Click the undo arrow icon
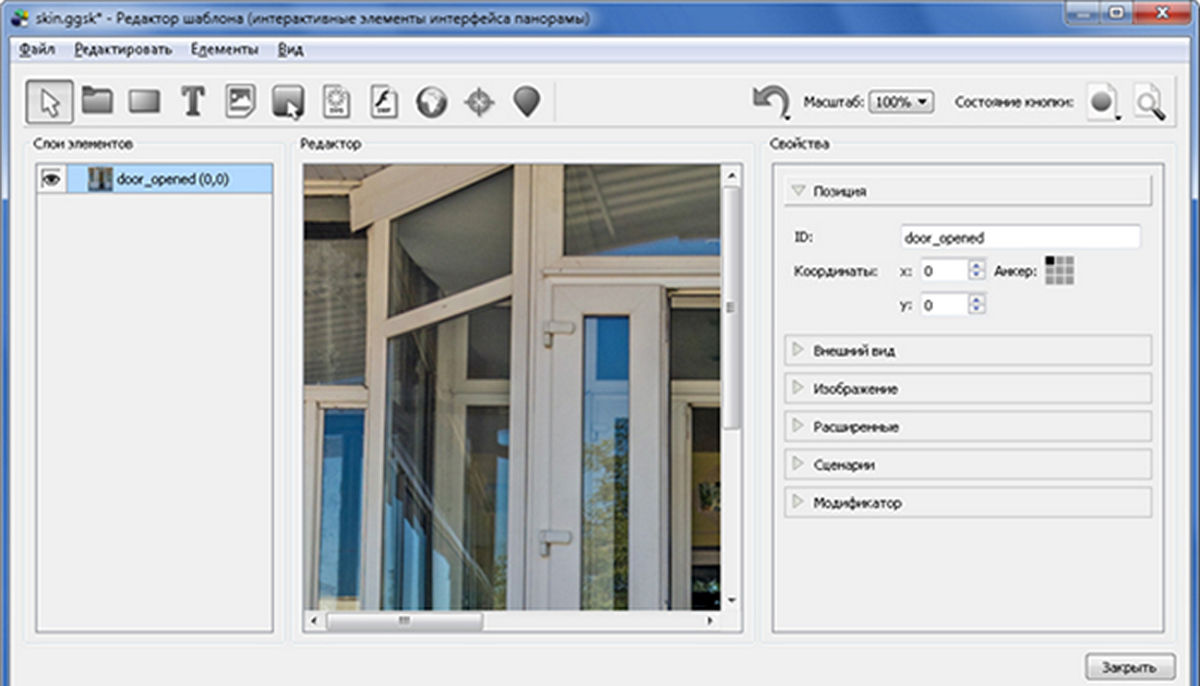The width and height of the screenshot is (1200, 686). [771, 101]
